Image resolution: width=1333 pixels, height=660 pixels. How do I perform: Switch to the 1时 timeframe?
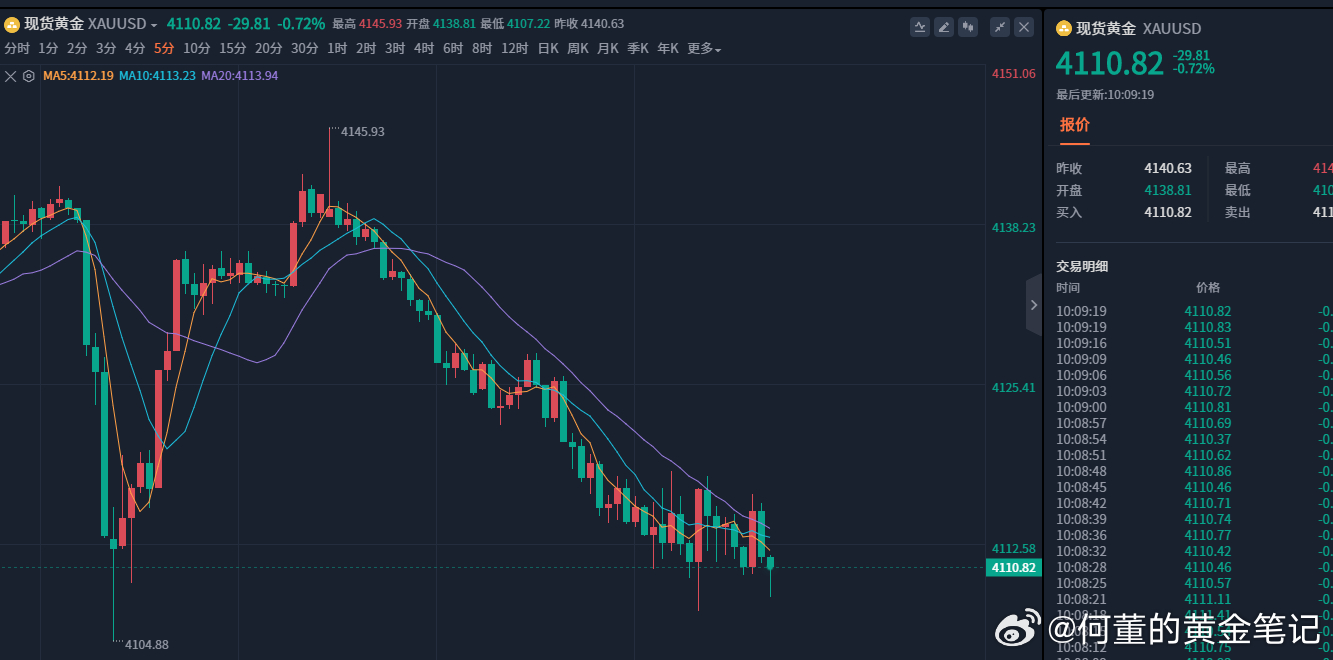point(337,48)
